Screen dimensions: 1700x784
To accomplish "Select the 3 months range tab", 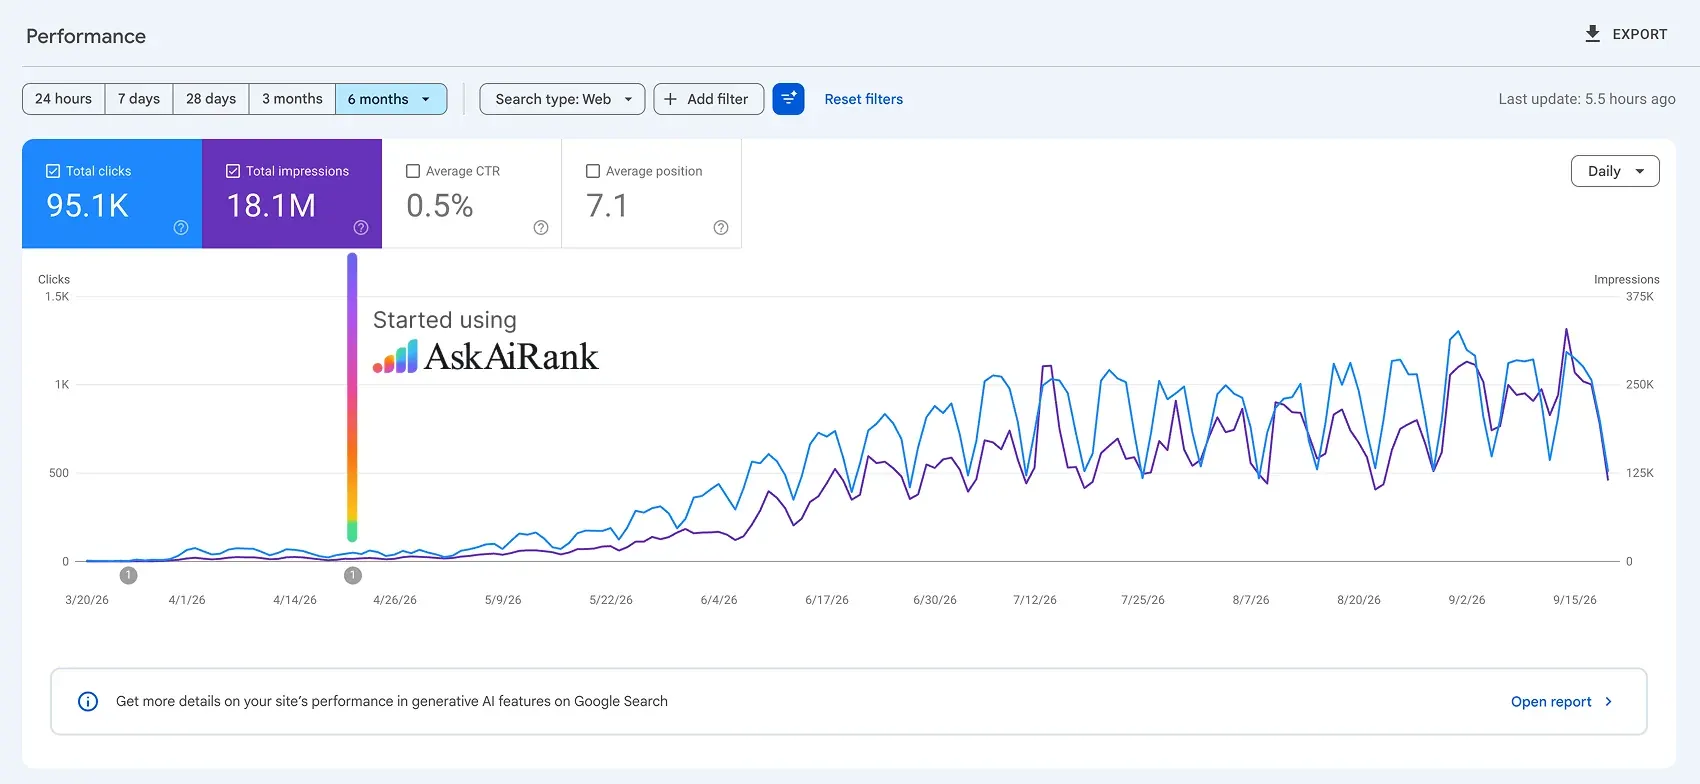I will click(x=292, y=99).
